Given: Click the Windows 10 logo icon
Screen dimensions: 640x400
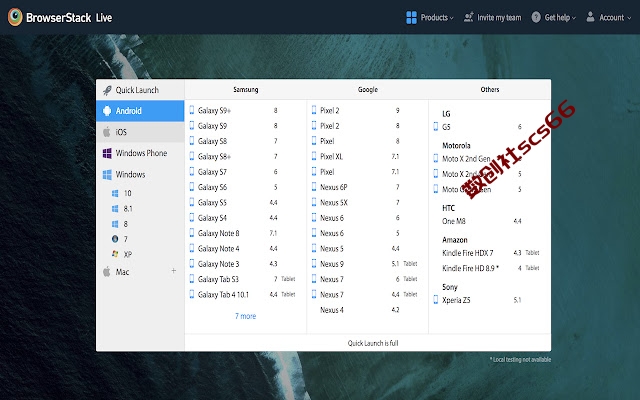Looking at the screenshot, I should [115, 193].
